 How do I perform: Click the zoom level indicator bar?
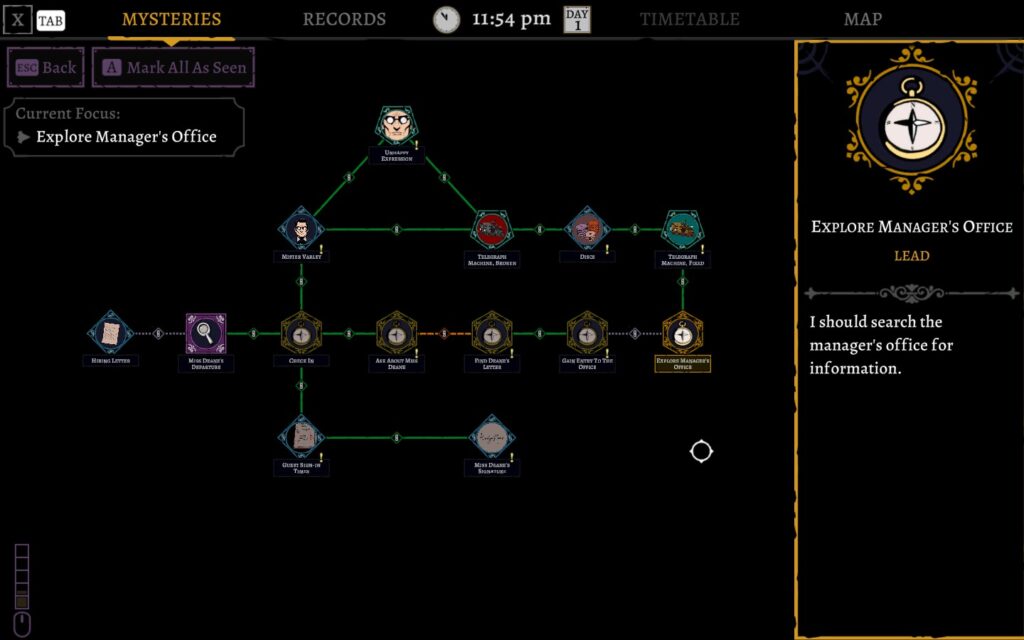(22, 577)
